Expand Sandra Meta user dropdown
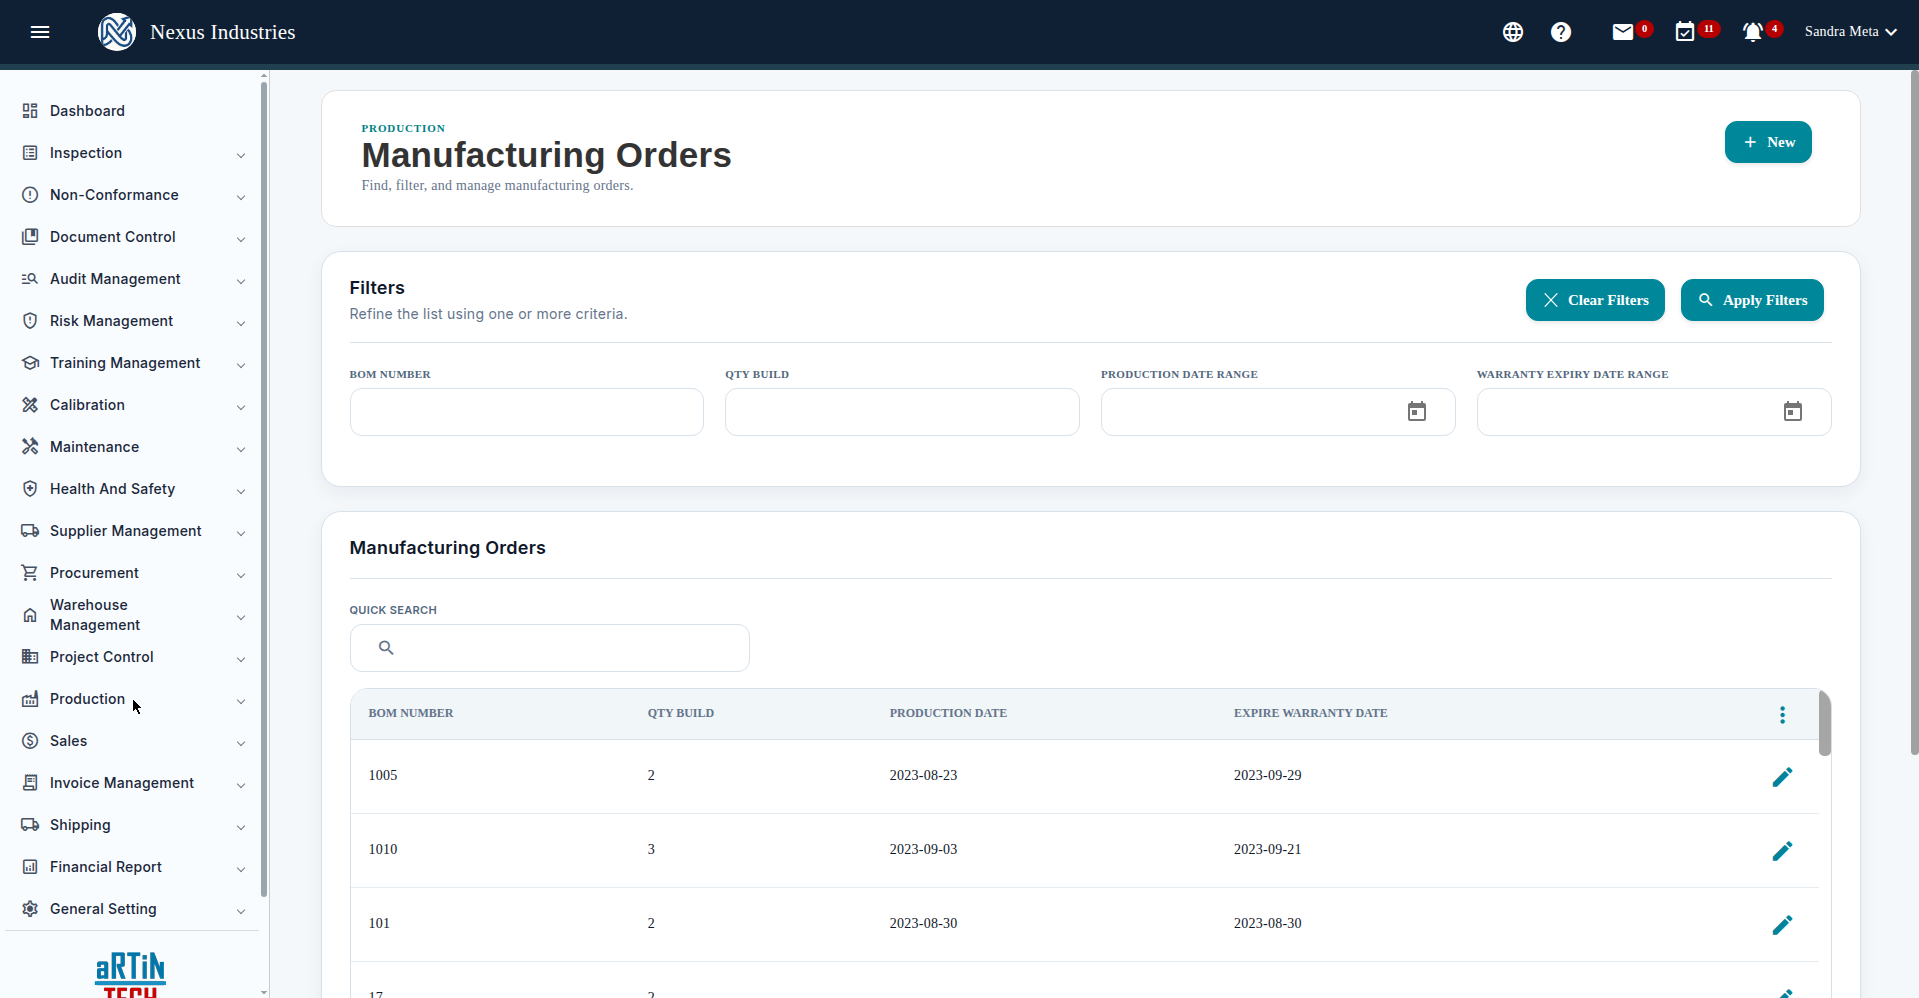 click(x=1851, y=32)
